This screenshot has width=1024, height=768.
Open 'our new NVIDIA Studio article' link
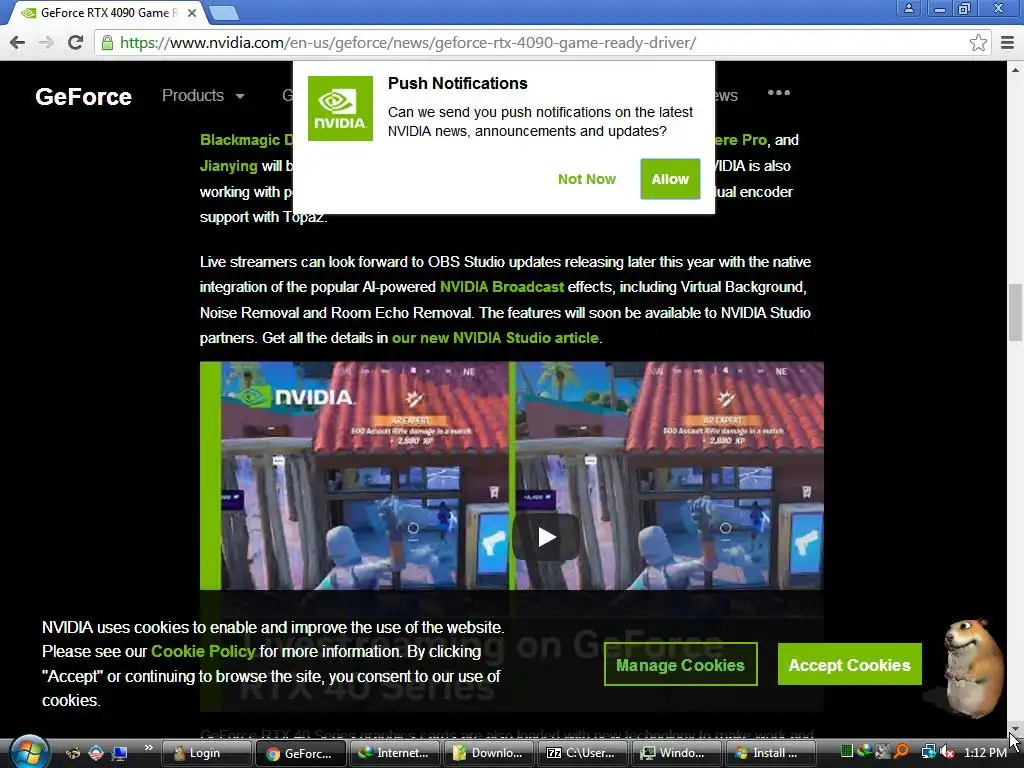pos(495,338)
